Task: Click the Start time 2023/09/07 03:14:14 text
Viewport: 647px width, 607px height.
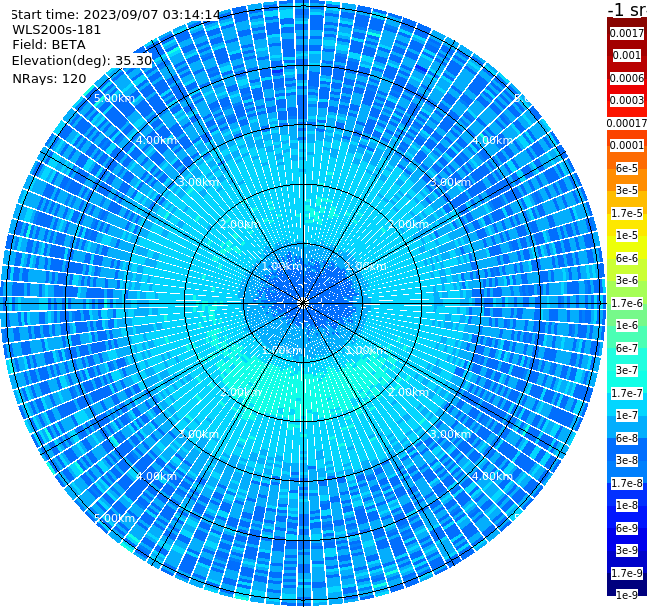Action: 116,15
